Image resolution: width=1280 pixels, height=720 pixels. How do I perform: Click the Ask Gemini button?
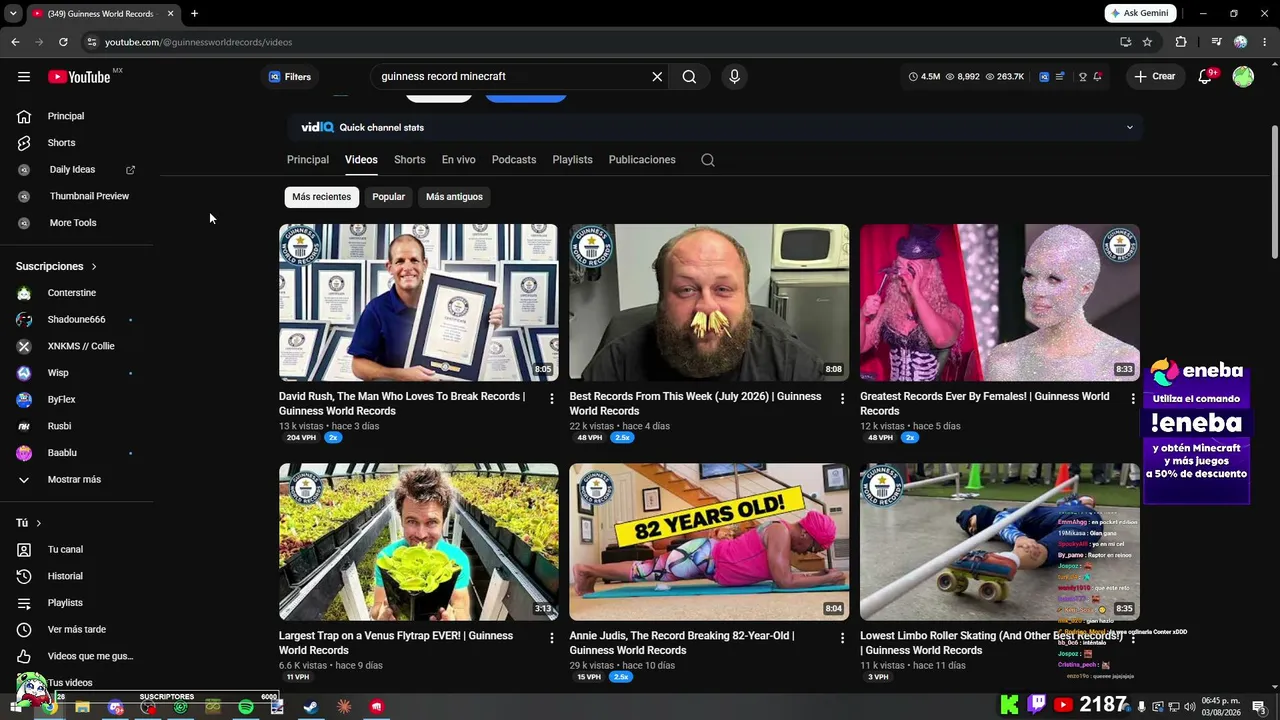[1140, 14]
